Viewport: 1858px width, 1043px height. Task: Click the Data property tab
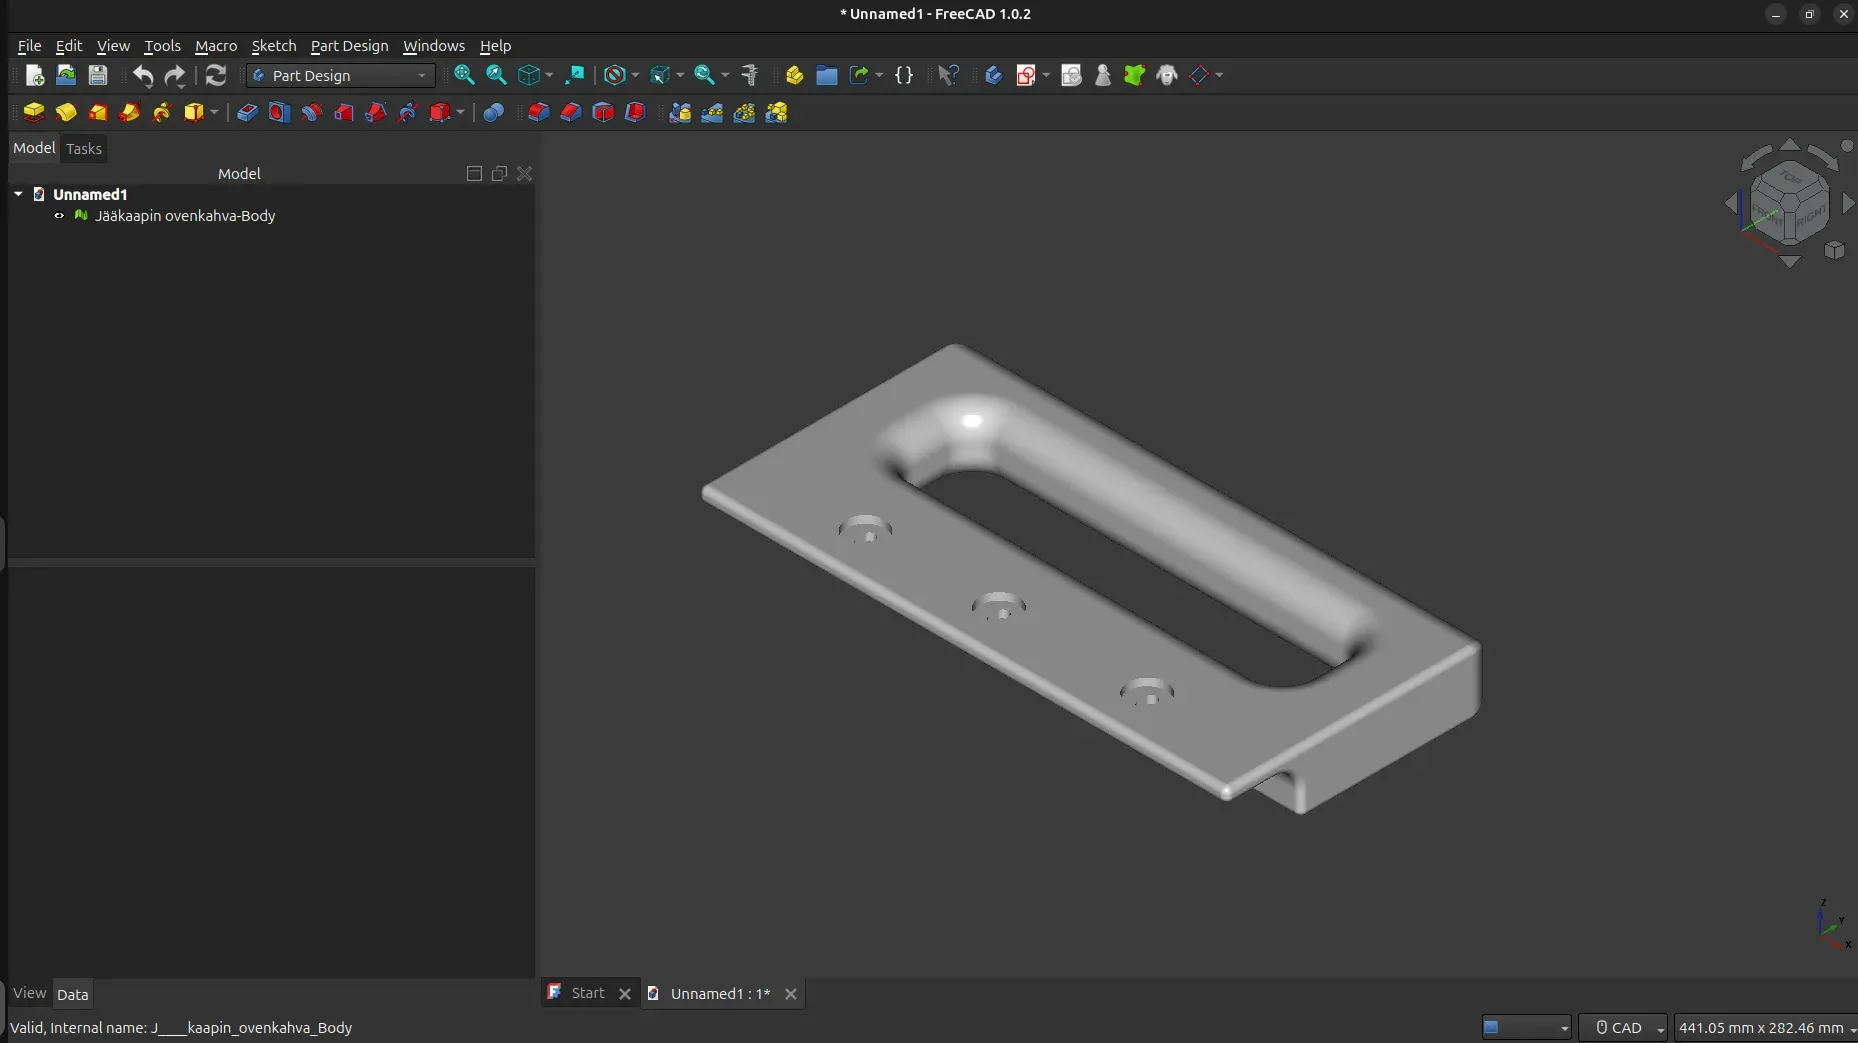pos(72,994)
